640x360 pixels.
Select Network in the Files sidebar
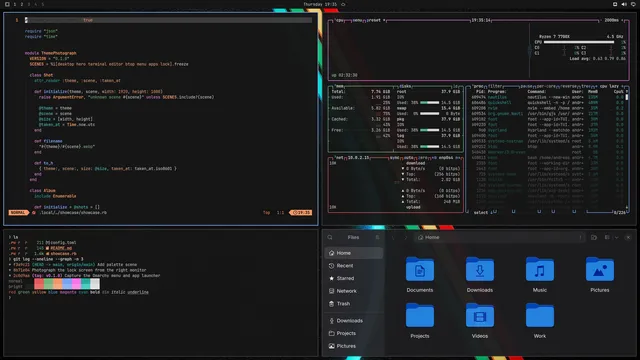(x=353, y=291)
